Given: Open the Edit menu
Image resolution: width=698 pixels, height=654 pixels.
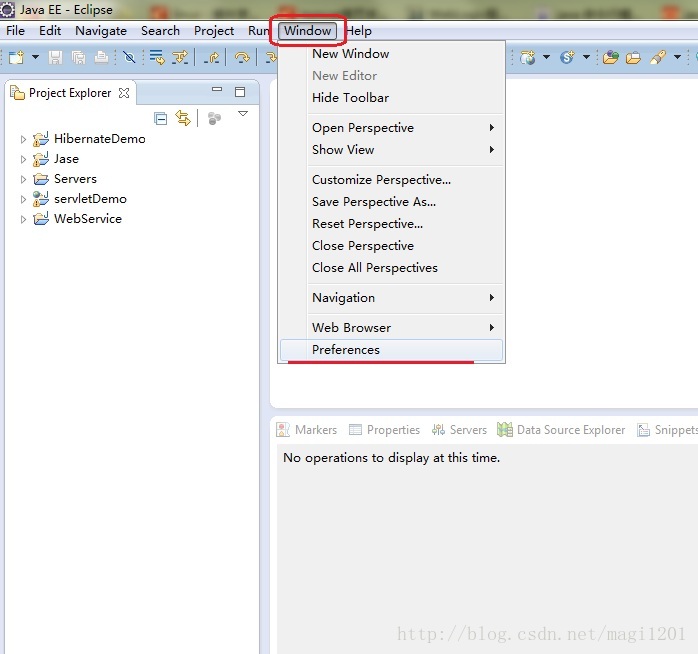Looking at the screenshot, I should (x=50, y=31).
